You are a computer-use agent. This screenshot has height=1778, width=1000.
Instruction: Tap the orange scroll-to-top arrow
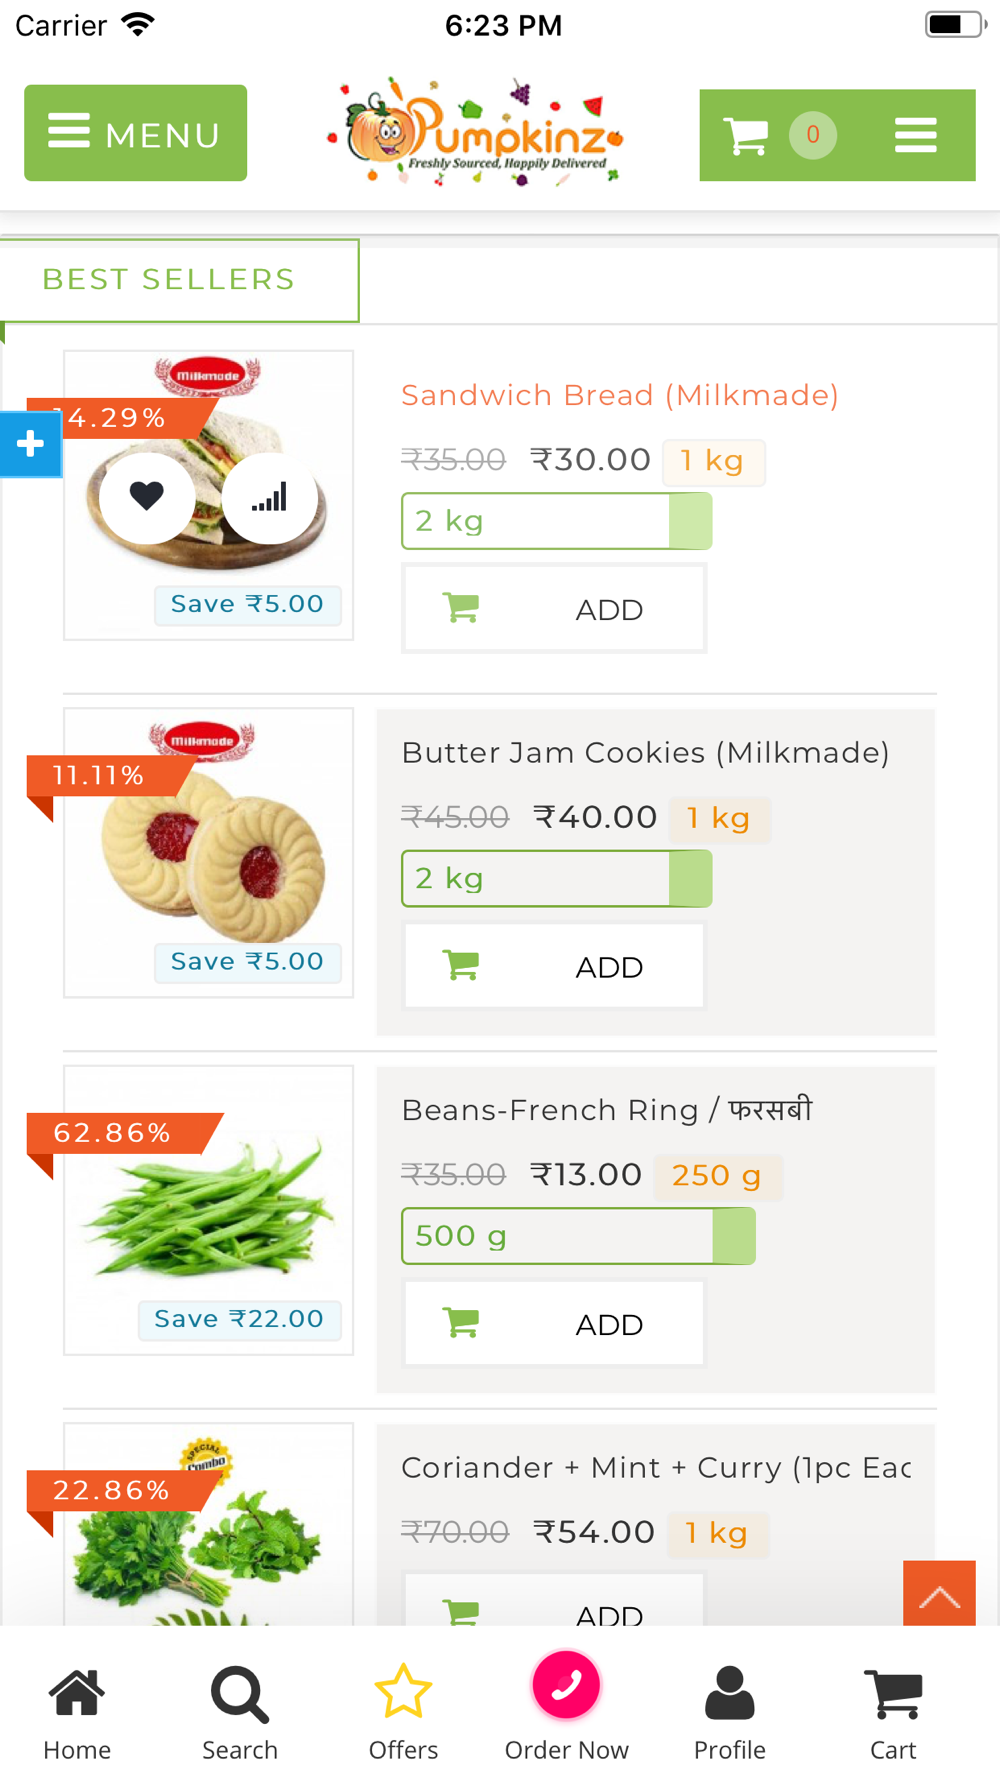939,1594
